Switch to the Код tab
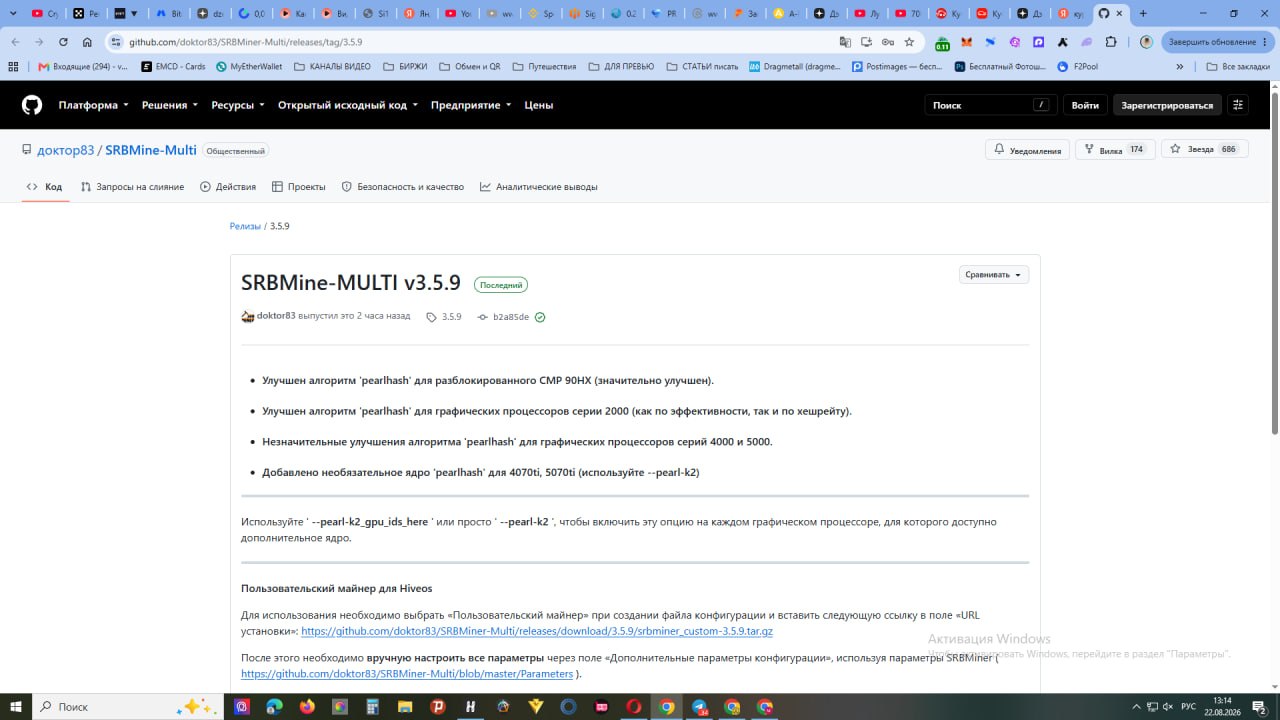 45,187
